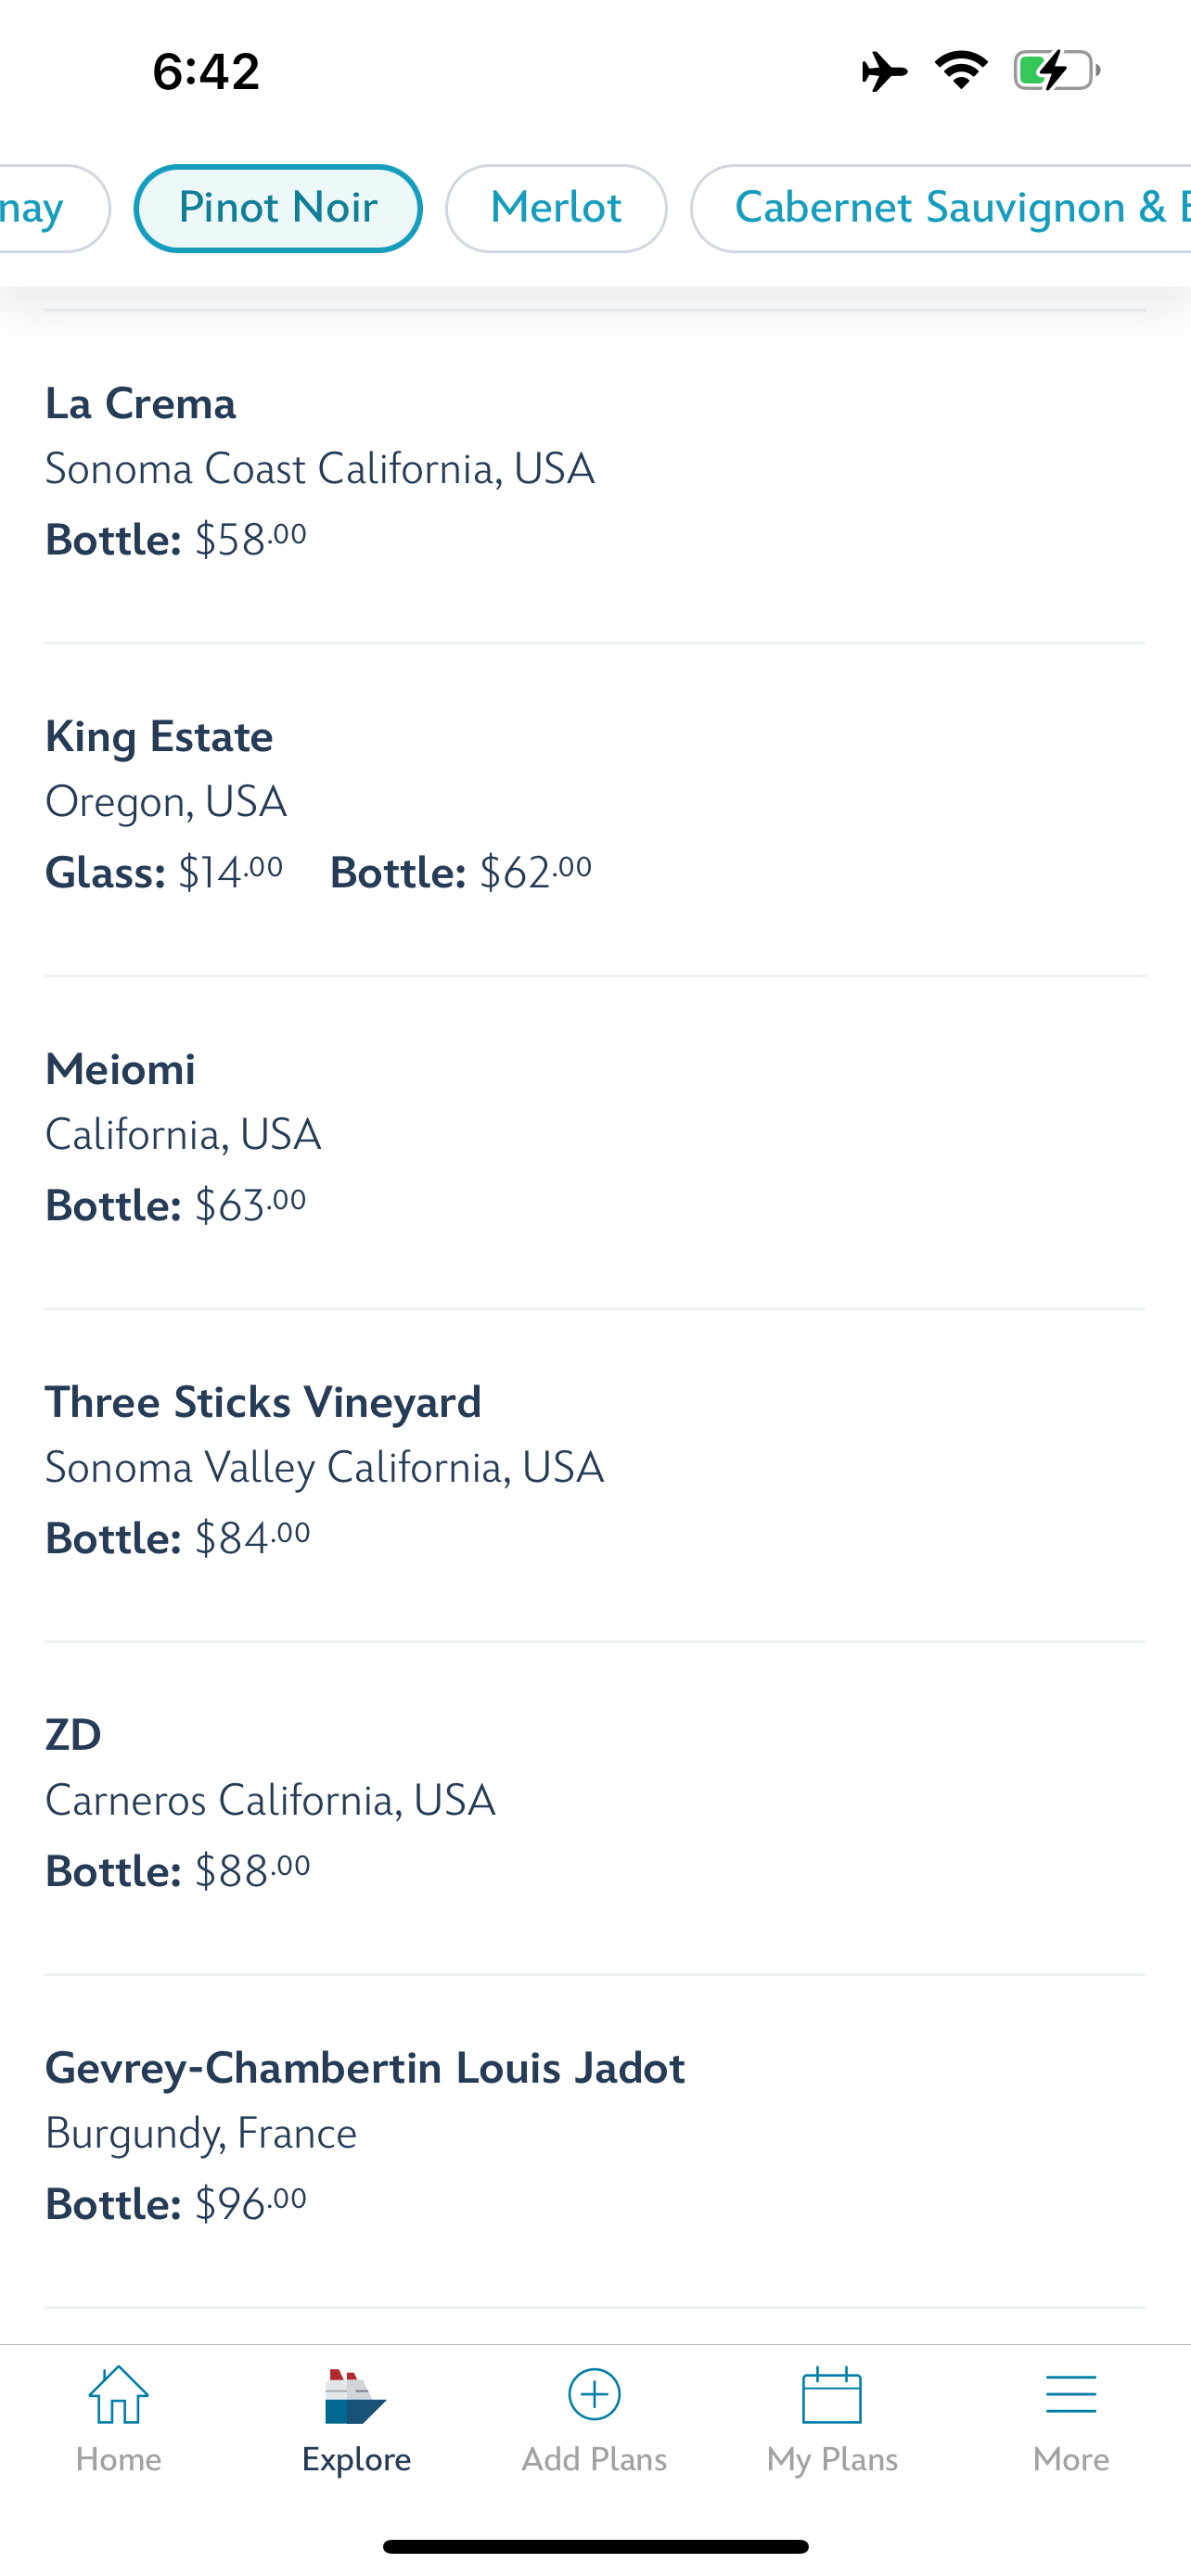The image size is (1191, 2576).
Task: Select the Pinot Noir filter chip
Action: pos(278,208)
